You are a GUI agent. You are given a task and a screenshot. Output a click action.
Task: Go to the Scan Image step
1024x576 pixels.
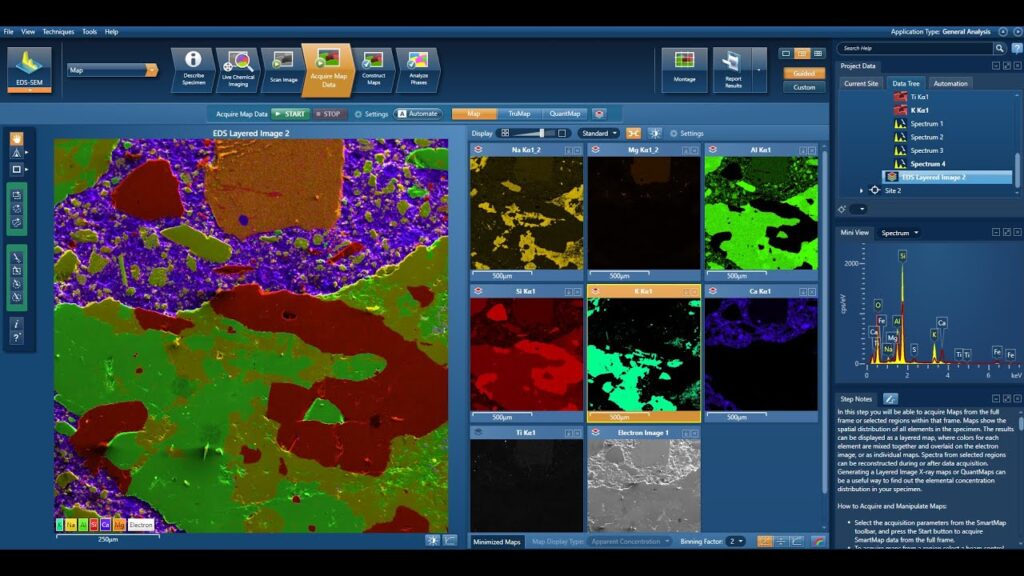pos(283,66)
